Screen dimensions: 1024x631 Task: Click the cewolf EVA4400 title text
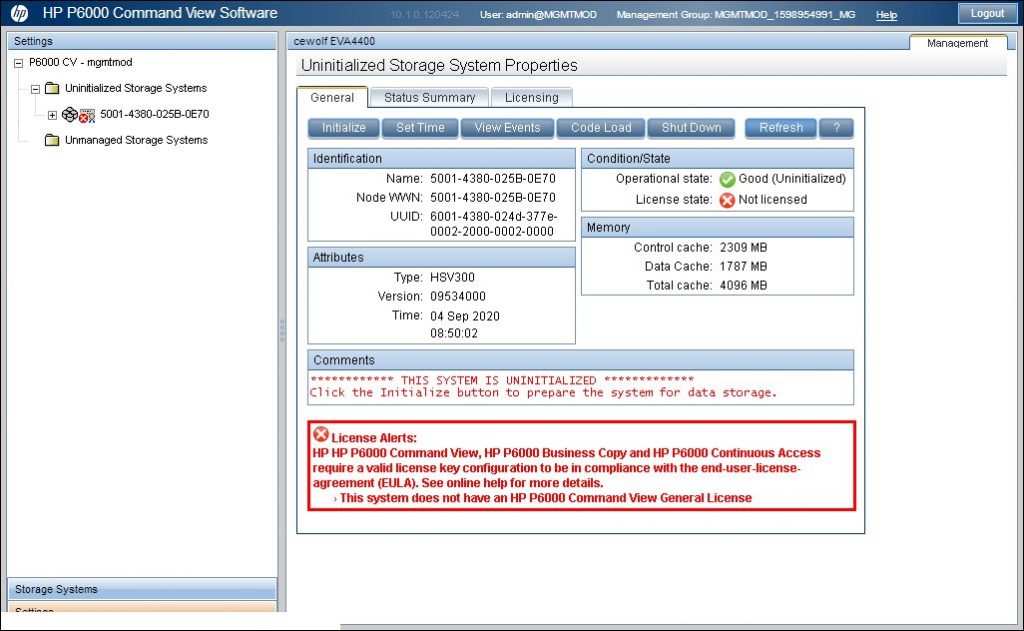coord(334,41)
